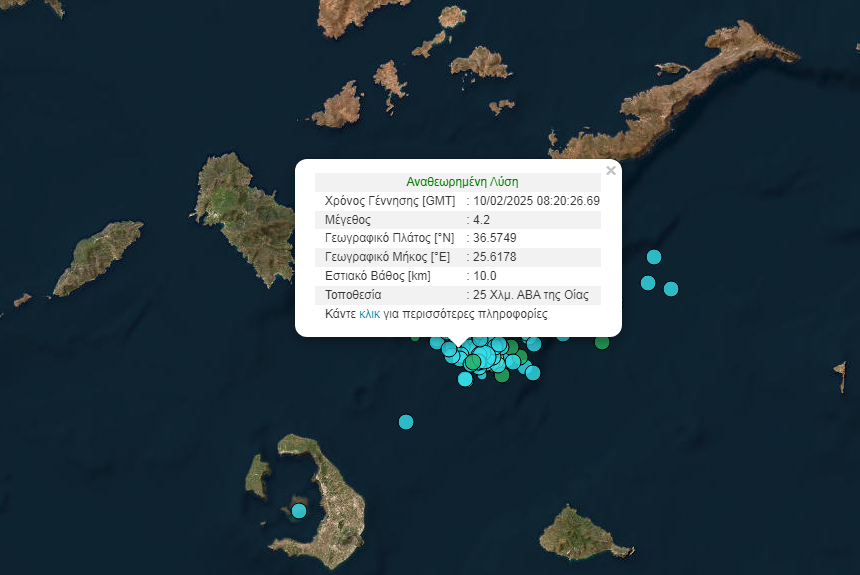Close the earthquake info popup
Viewport: 860px width, 575px height.
pos(610,171)
